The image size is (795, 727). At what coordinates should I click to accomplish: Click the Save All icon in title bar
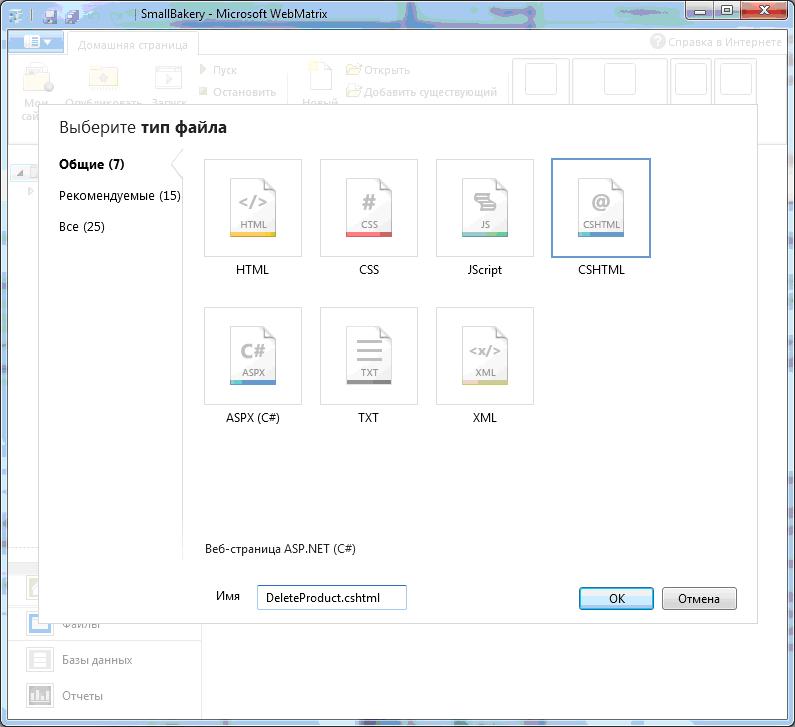coord(72,15)
